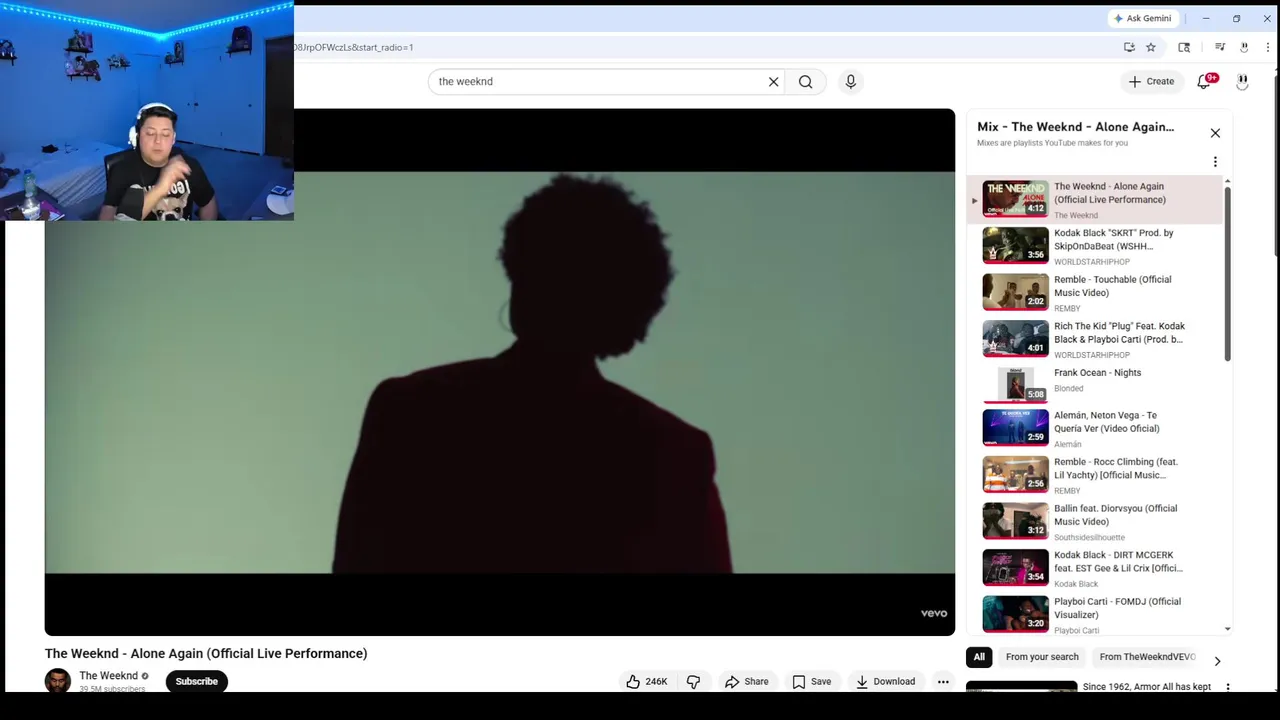
Task: Bookmark this page with the star icon
Action: point(1151,47)
